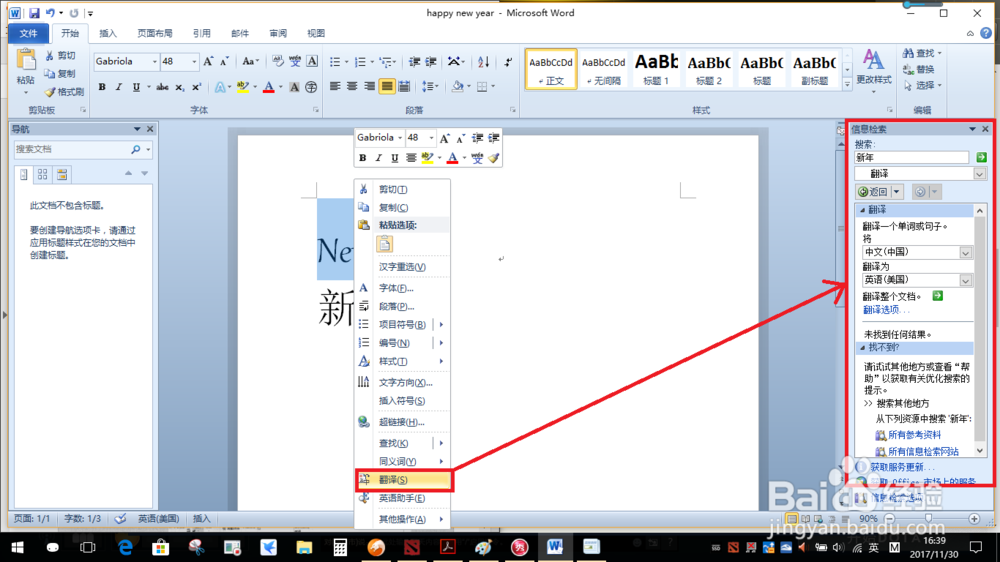Grow font size with ribbon A-up icon
The height and width of the screenshot is (562, 1000).
(208, 62)
